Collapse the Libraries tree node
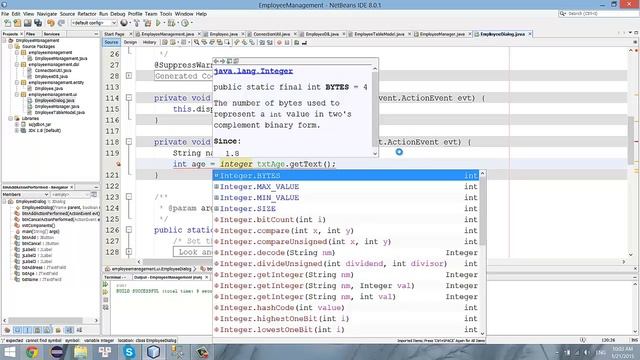Image resolution: width=640 pixels, height=360 pixels. (x=11, y=118)
